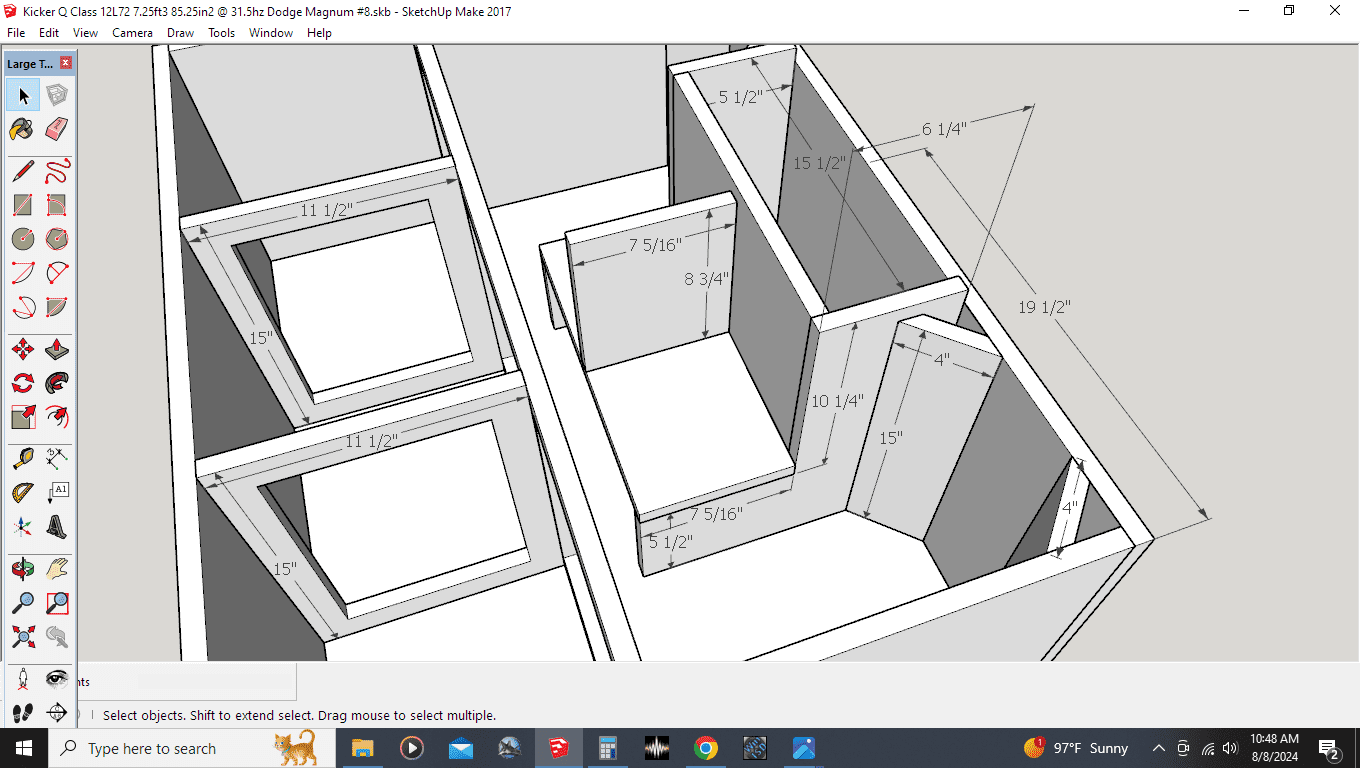Viewport: 1360px width, 768px height.
Task: Select the Follow Me tool
Action: (58, 383)
